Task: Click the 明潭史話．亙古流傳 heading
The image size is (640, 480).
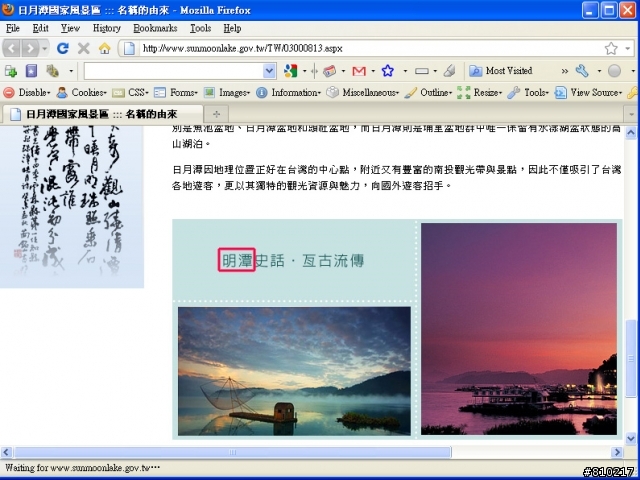Action: point(293,260)
